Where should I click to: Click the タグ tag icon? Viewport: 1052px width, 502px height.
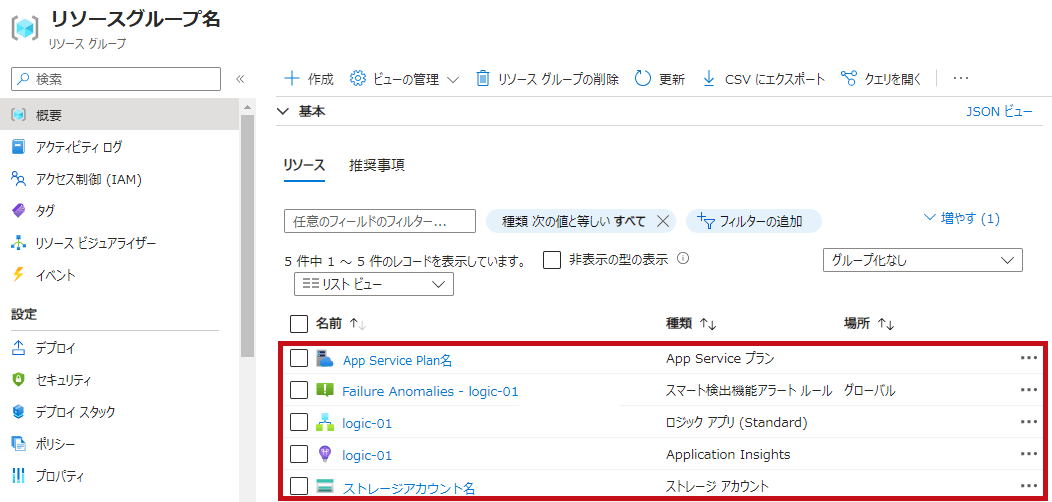tap(19, 211)
